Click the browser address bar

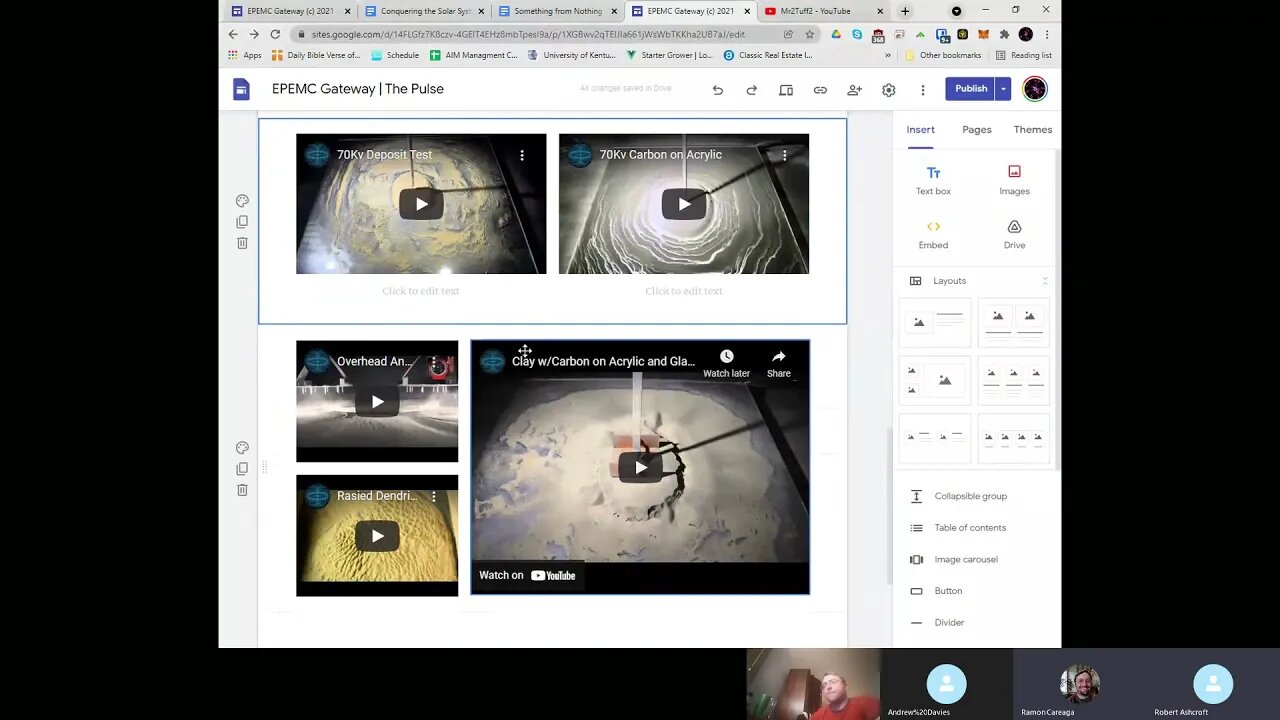point(540,34)
